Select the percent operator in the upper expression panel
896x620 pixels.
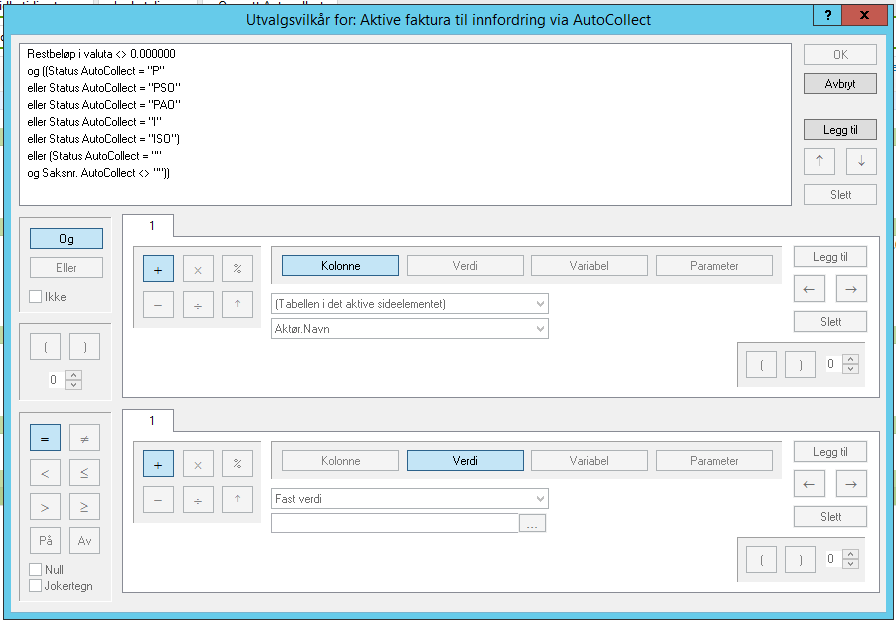click(237, 270)
